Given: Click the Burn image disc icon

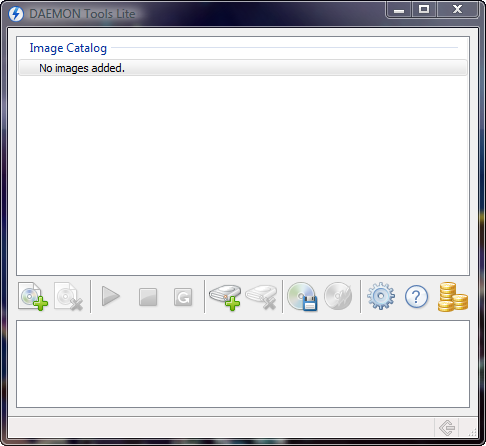Looking at the screenshot, I should (338, 296).
